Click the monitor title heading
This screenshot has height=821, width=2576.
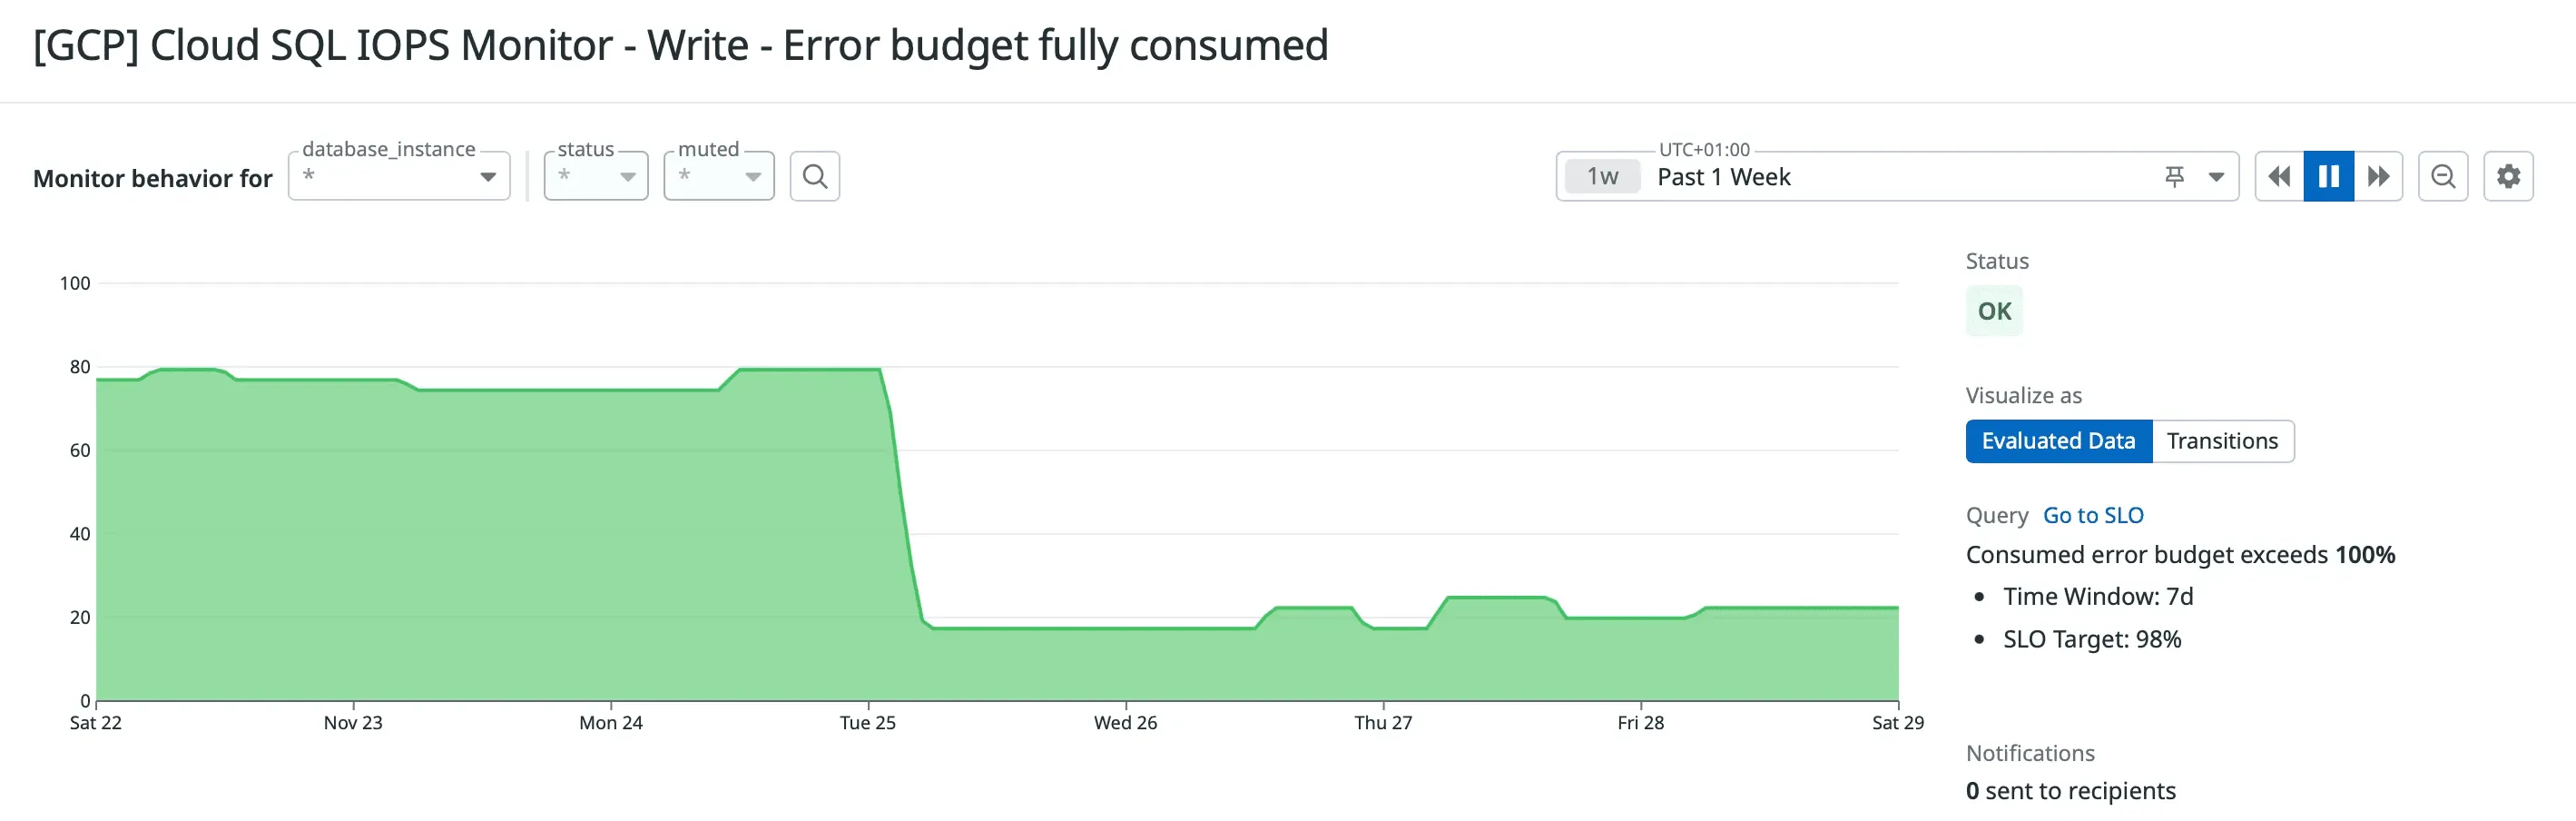tap(680, 45)
